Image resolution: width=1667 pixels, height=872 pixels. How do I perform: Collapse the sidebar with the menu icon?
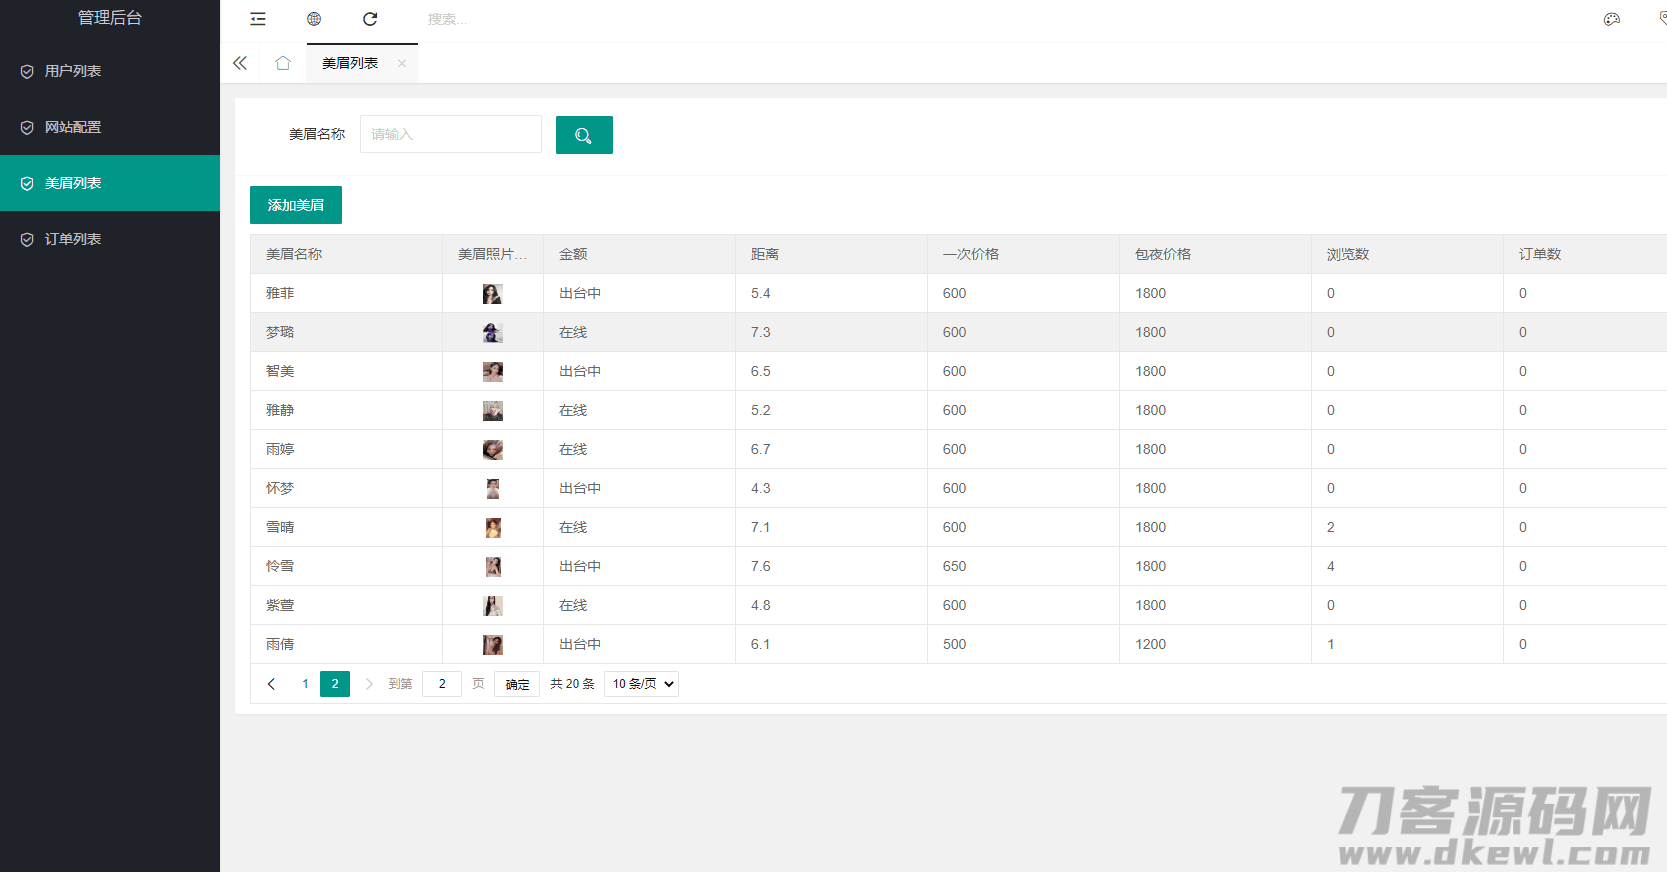click(258, 19)
